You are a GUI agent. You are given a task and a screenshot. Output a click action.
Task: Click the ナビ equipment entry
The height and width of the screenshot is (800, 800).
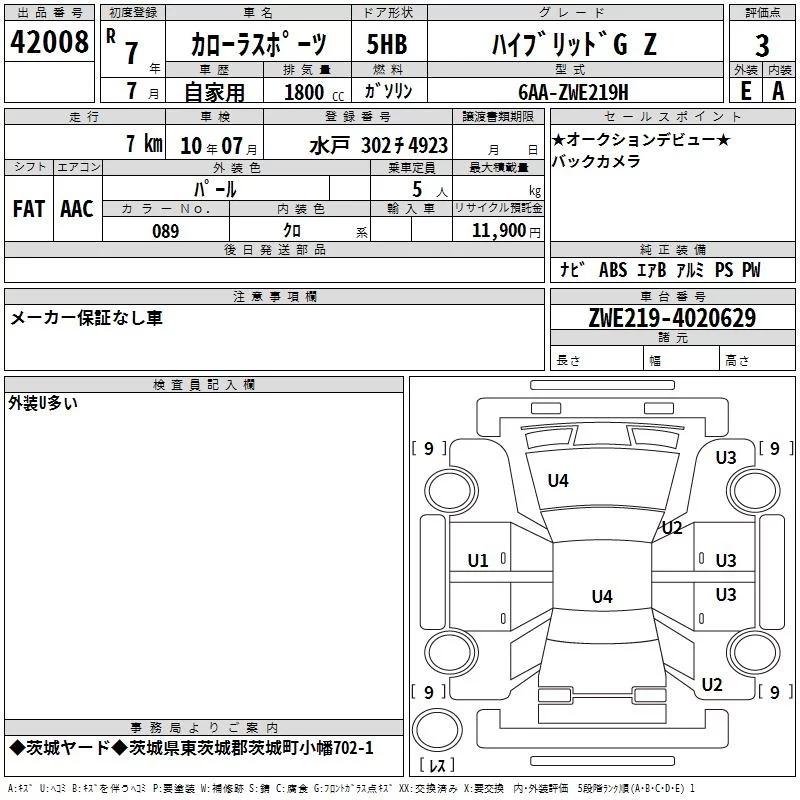(x=572, y=270)
